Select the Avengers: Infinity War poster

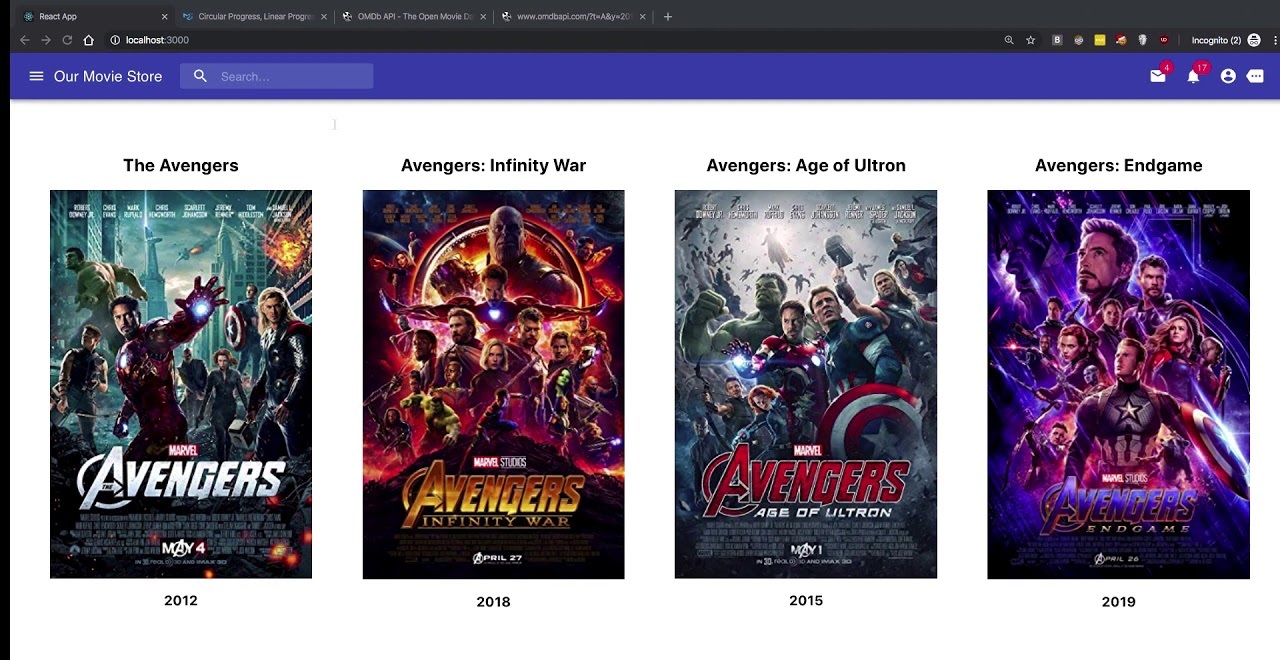coord(493,384)
